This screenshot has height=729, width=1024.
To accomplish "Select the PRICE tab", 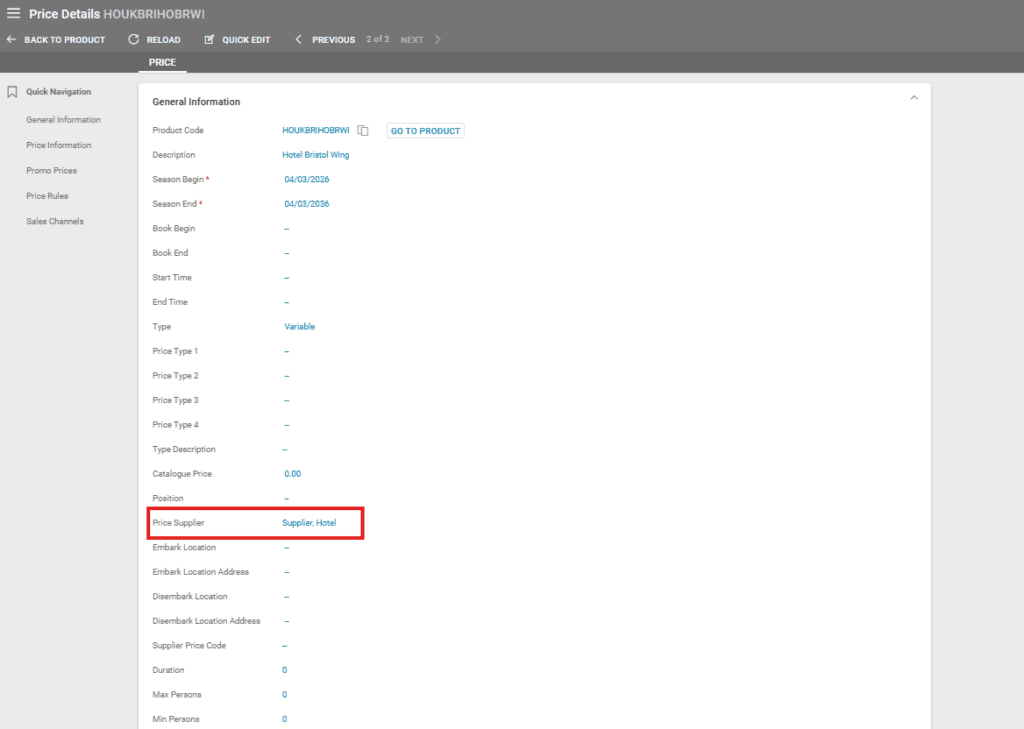I will [x=162, y=63].
